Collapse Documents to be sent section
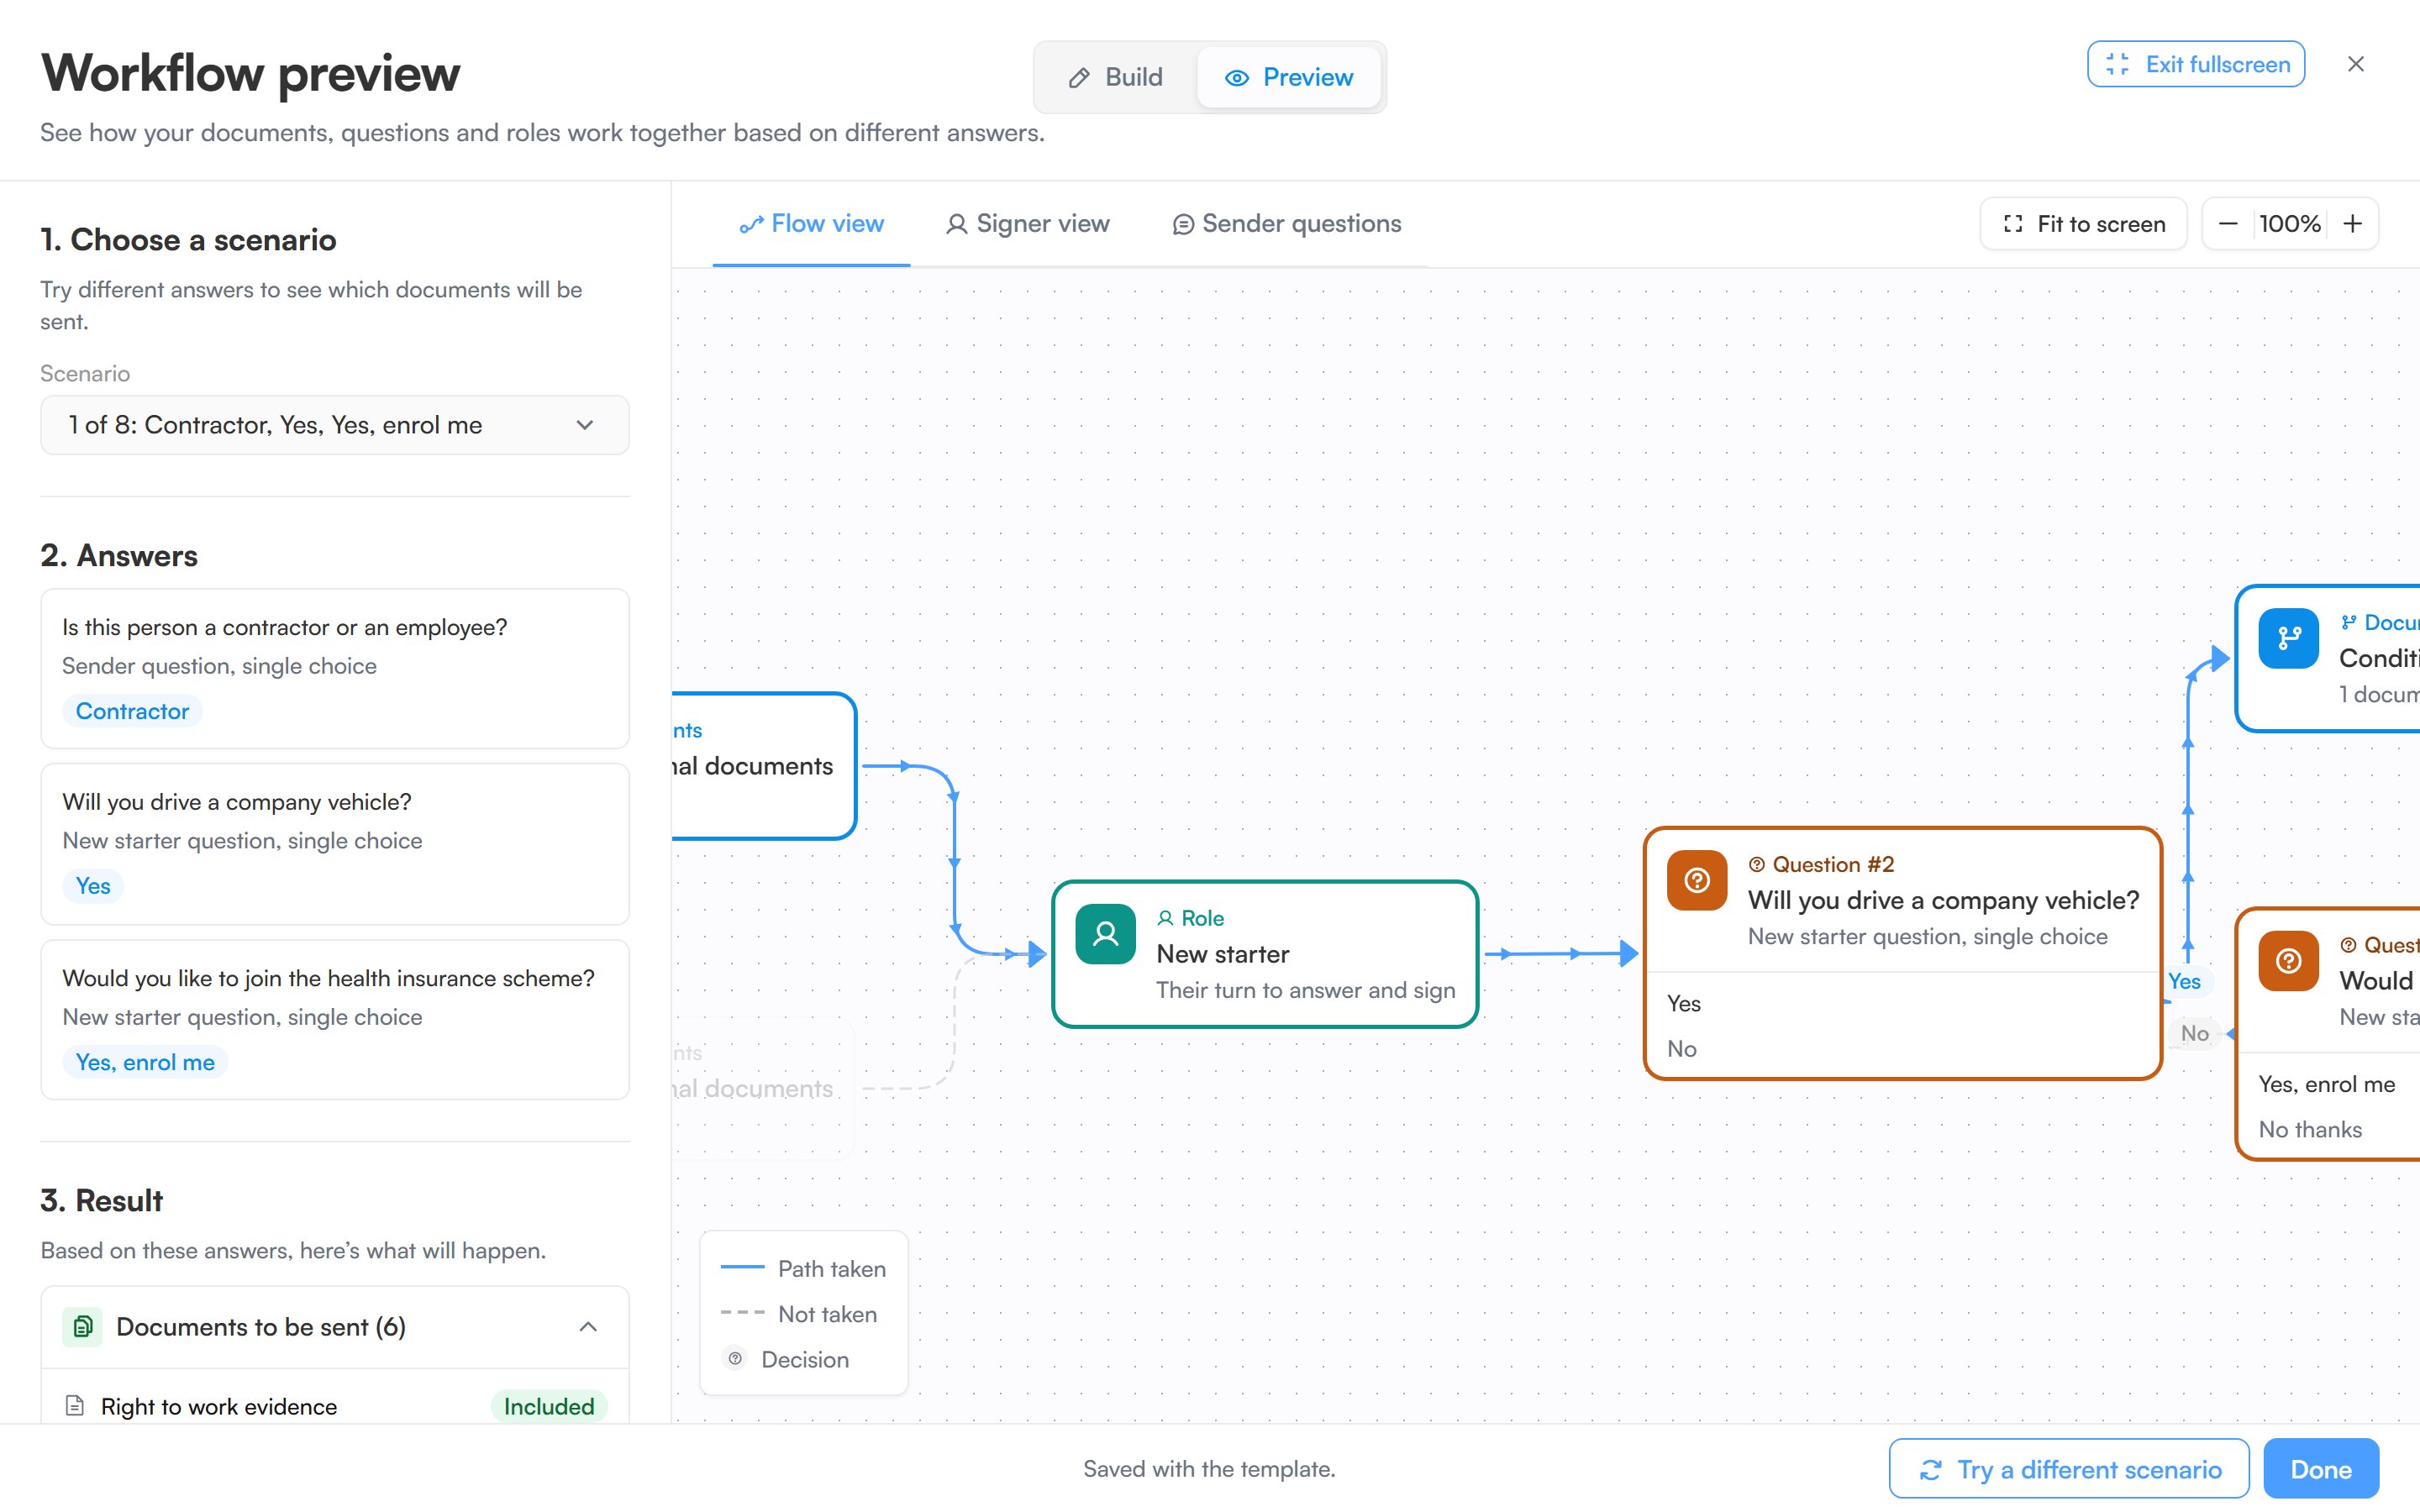Viewport: 2420px width, 1512px height. click(x=588, y=1327)
